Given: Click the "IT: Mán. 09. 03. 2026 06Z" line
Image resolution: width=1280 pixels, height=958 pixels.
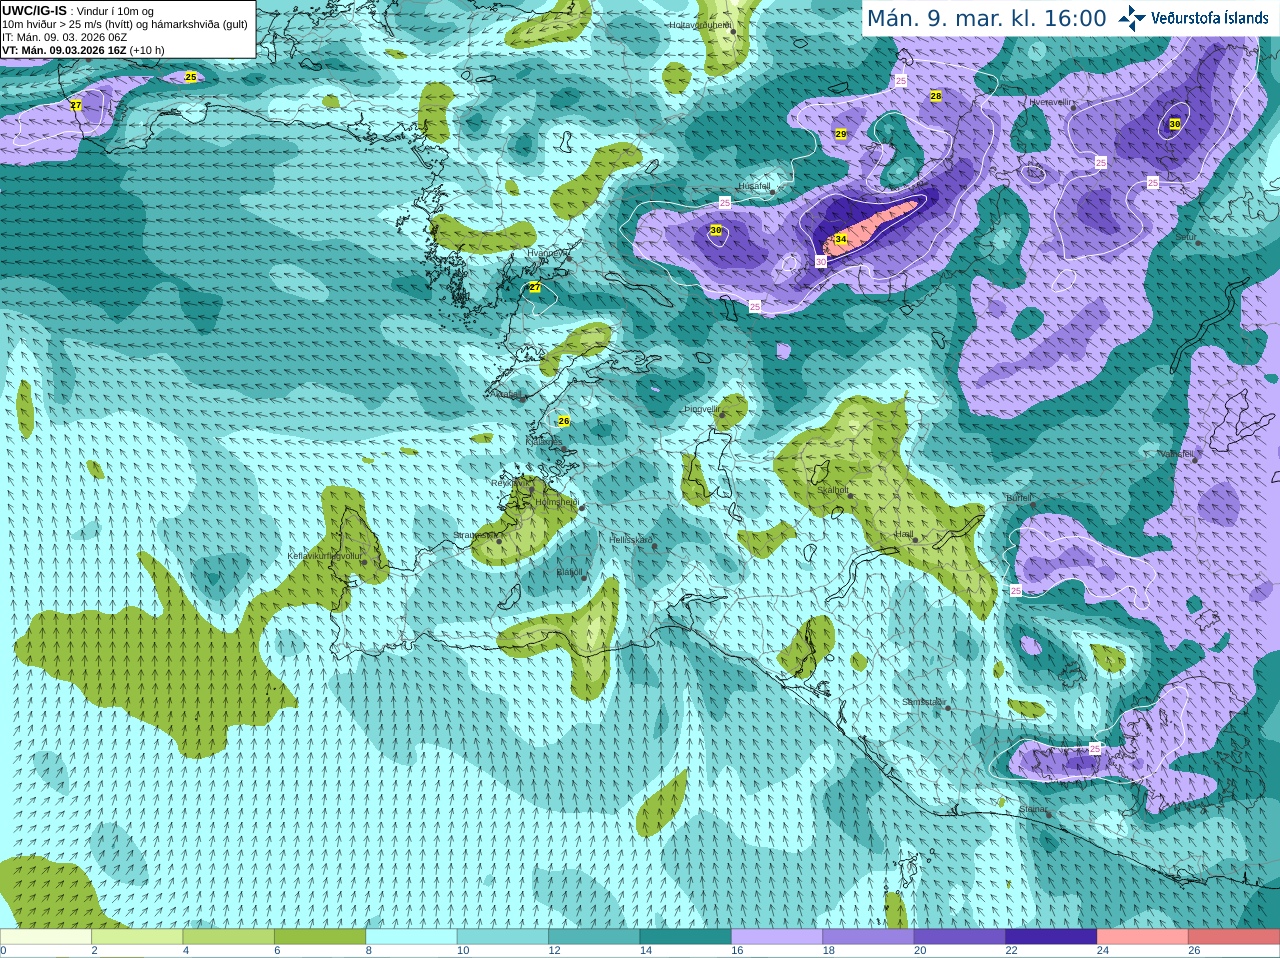Looking at the screenshot, I should (x=64, y=37).
